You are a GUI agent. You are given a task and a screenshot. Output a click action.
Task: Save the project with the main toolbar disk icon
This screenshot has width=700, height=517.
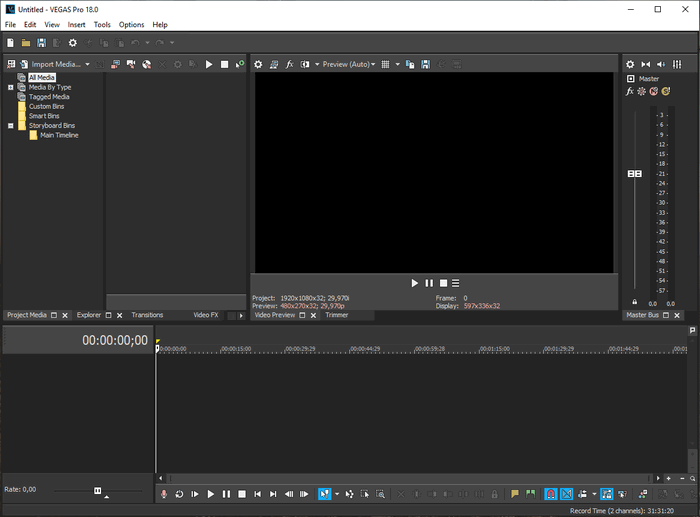(42, 43)
